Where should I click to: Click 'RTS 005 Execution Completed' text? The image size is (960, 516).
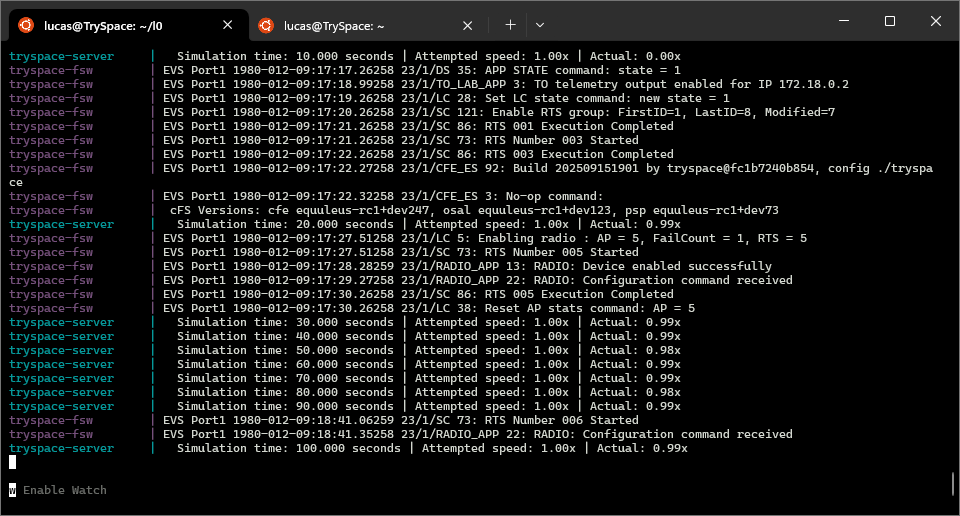click(579, 294)
